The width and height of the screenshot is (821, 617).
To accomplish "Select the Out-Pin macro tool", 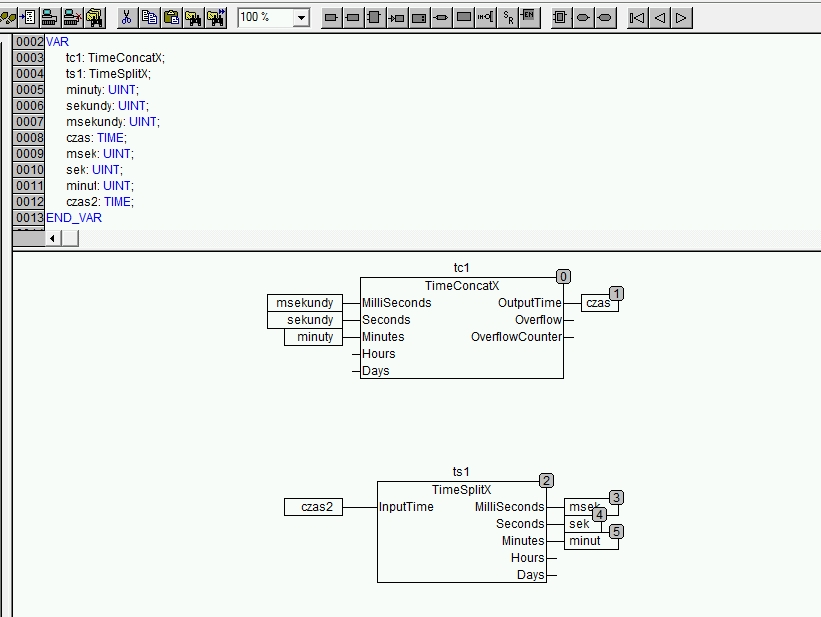I will [x=605, y=17].
